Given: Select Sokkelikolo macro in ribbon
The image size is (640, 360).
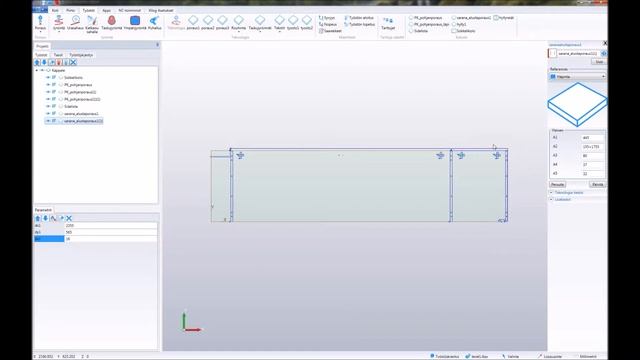Looking at the screenshot, I should pyautogui.click(x=463, y=31).
